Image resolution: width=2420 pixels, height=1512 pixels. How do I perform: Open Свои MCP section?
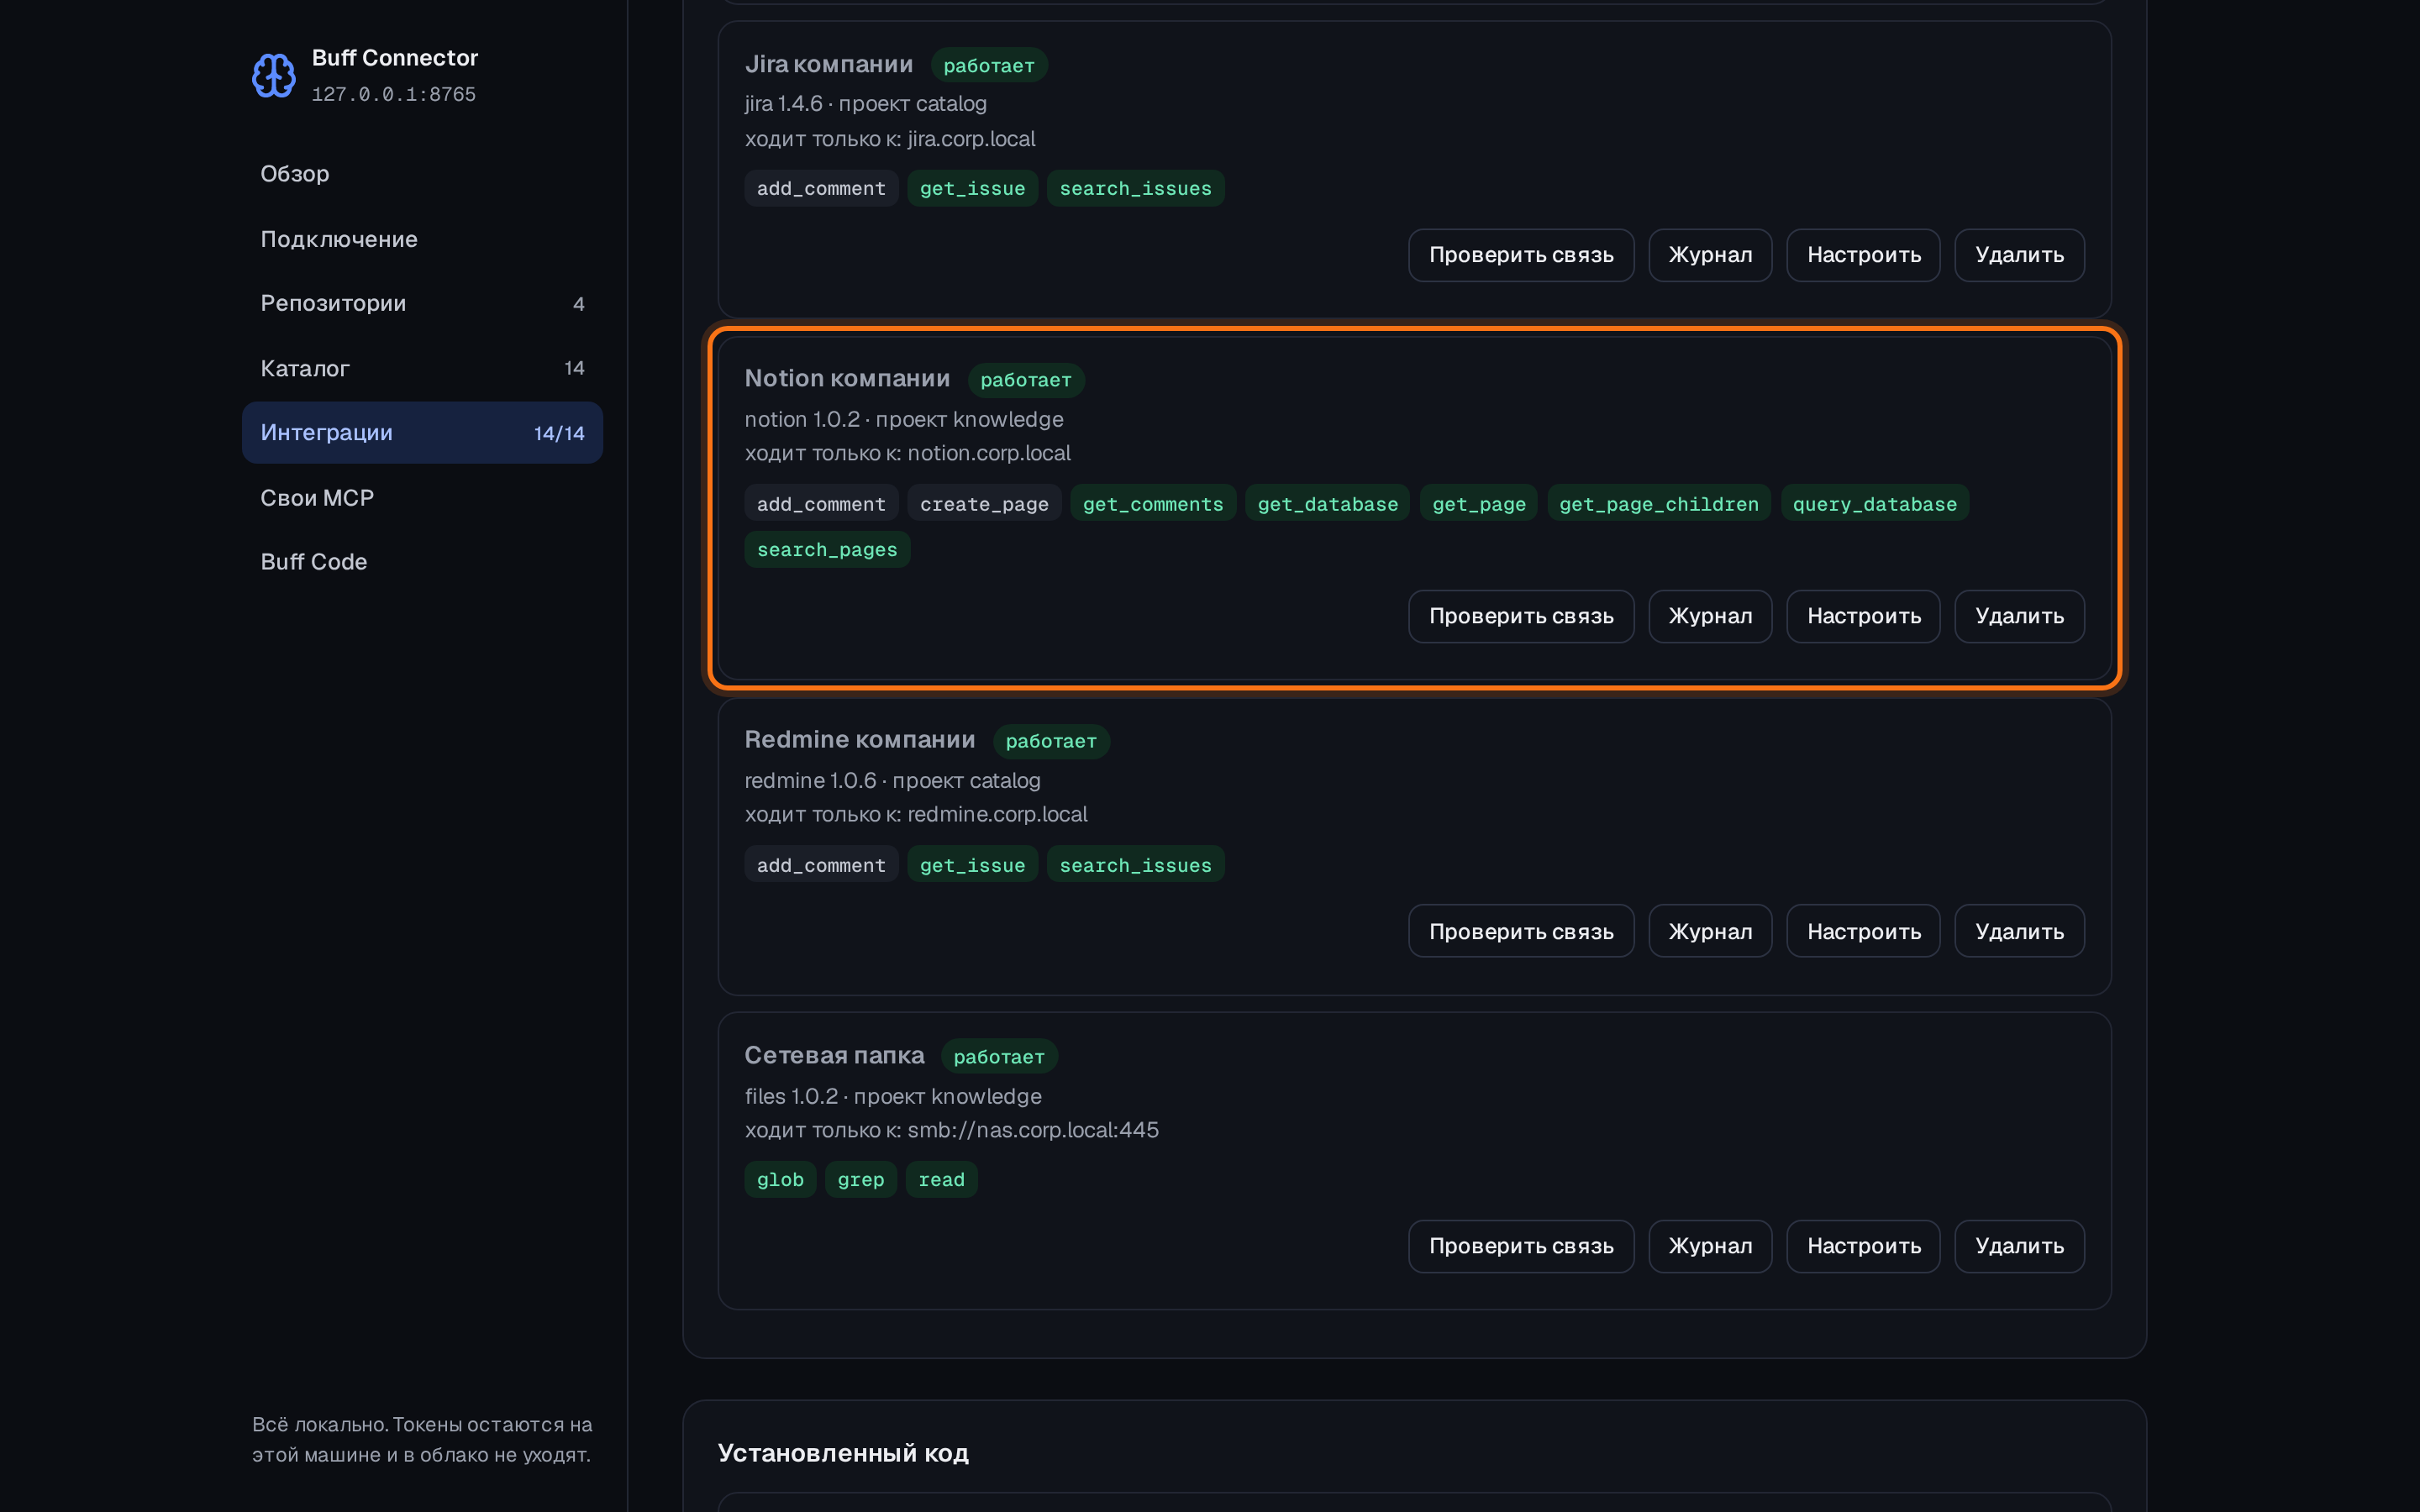pyautogui.click(x=422, y=498)
